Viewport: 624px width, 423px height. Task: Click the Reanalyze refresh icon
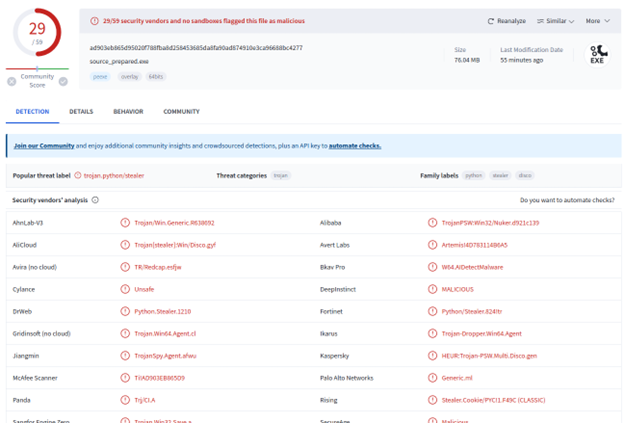click(x=491, y=21)
